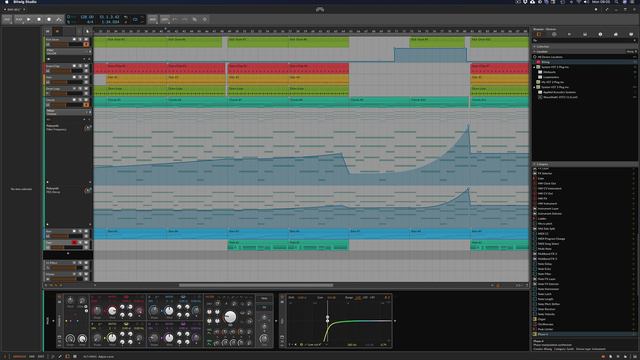Viewport: 640px width, 360px height.
Task: Arm recording on the top green drum track
Action: pos(74,40)
